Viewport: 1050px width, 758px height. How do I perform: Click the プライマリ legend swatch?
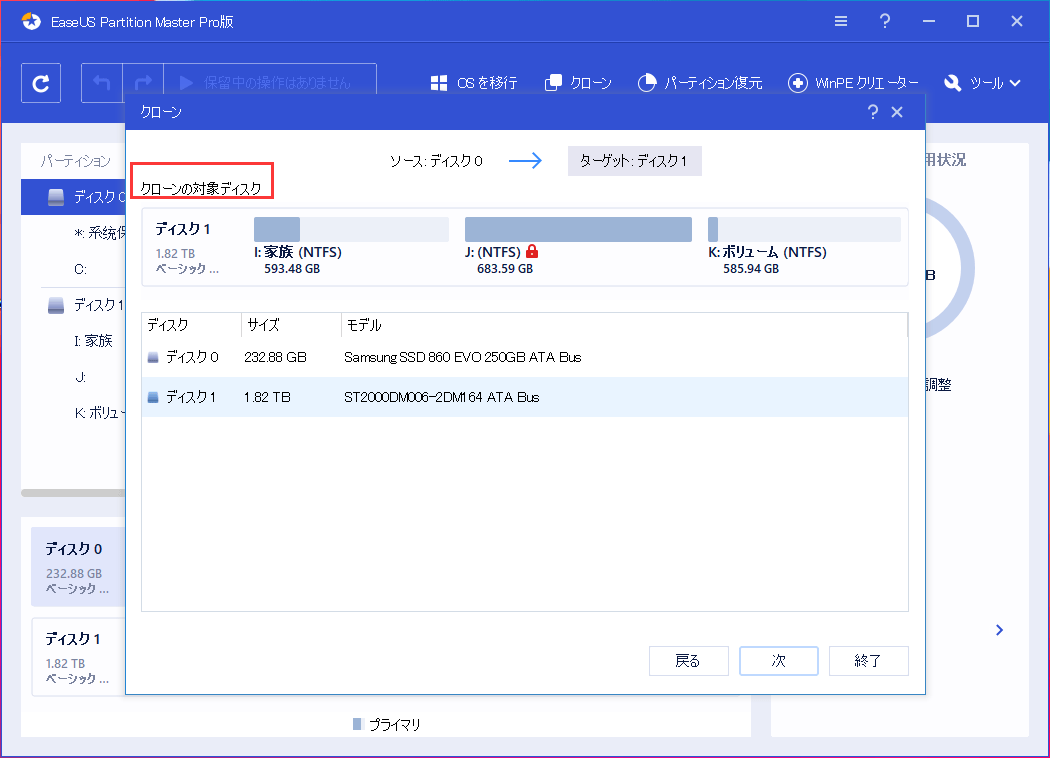coord(357,724)
